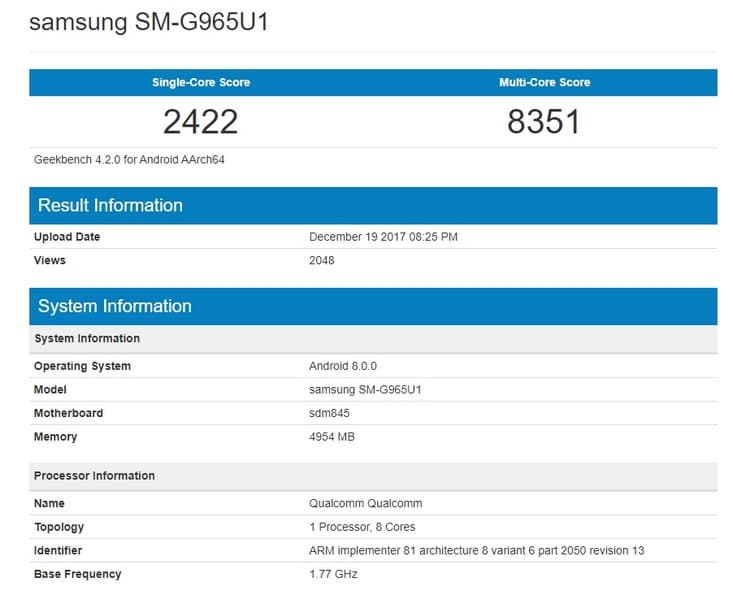The height and width of the screenshot is (600, 733).
Task: Click the Topology label
Action: [x=59, y=528]
